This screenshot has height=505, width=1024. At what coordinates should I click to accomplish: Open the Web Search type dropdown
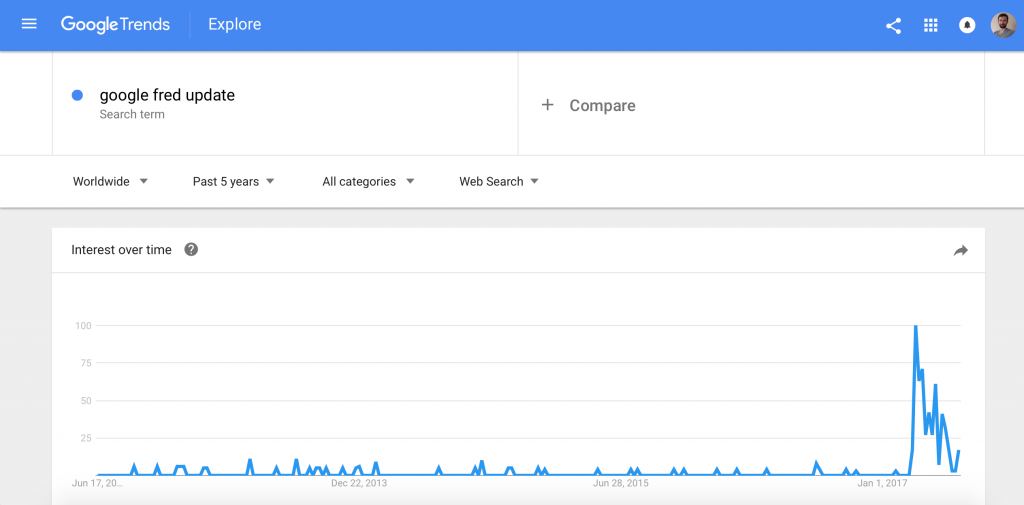click(499, 182)
